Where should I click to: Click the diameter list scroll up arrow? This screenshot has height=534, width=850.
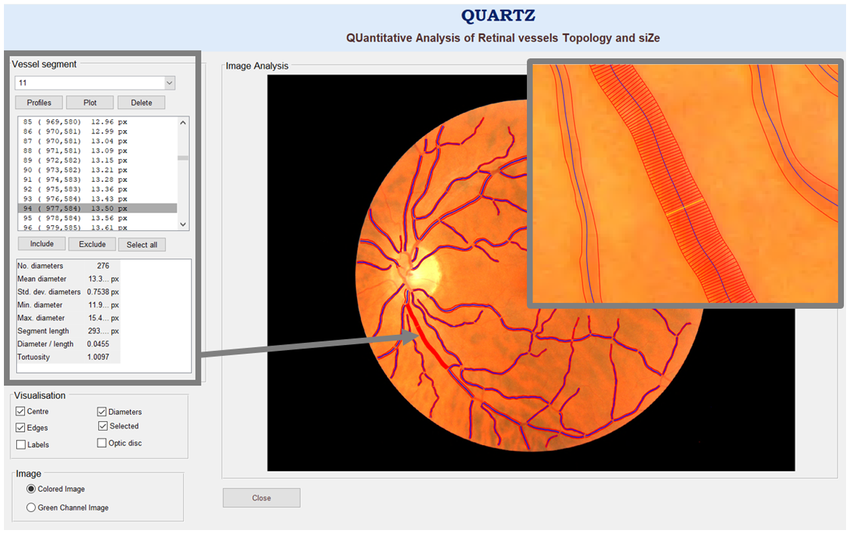183,123
